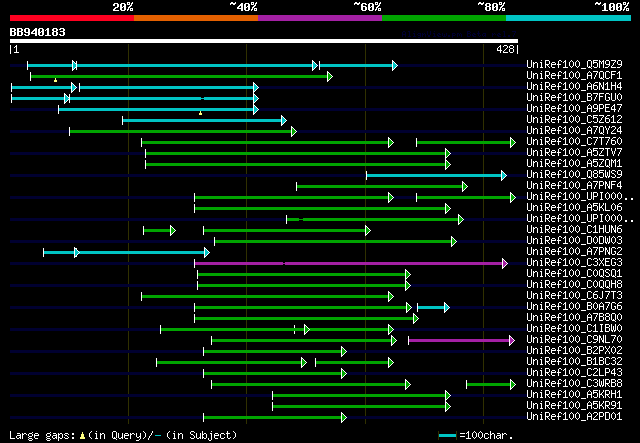Click the short green segment in the C1HUN6 row
The height and width of the screenshot is (443, 640).
(x=160, y=231)
